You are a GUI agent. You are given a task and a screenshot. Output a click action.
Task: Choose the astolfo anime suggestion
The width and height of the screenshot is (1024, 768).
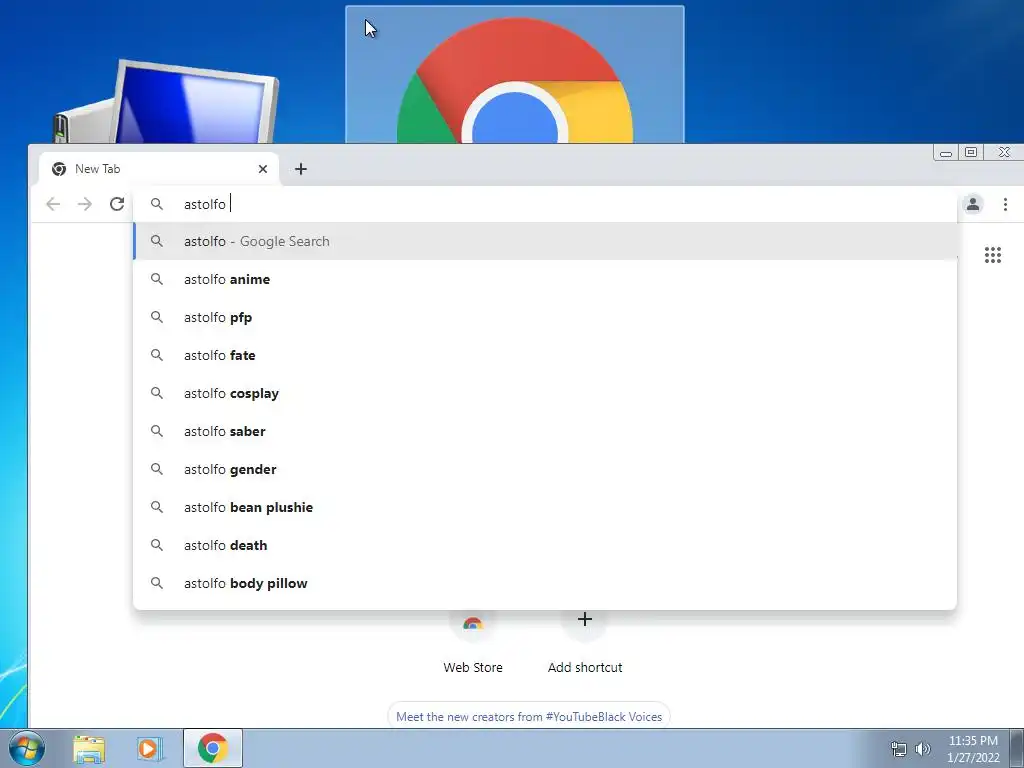click(x=545, y=280)
